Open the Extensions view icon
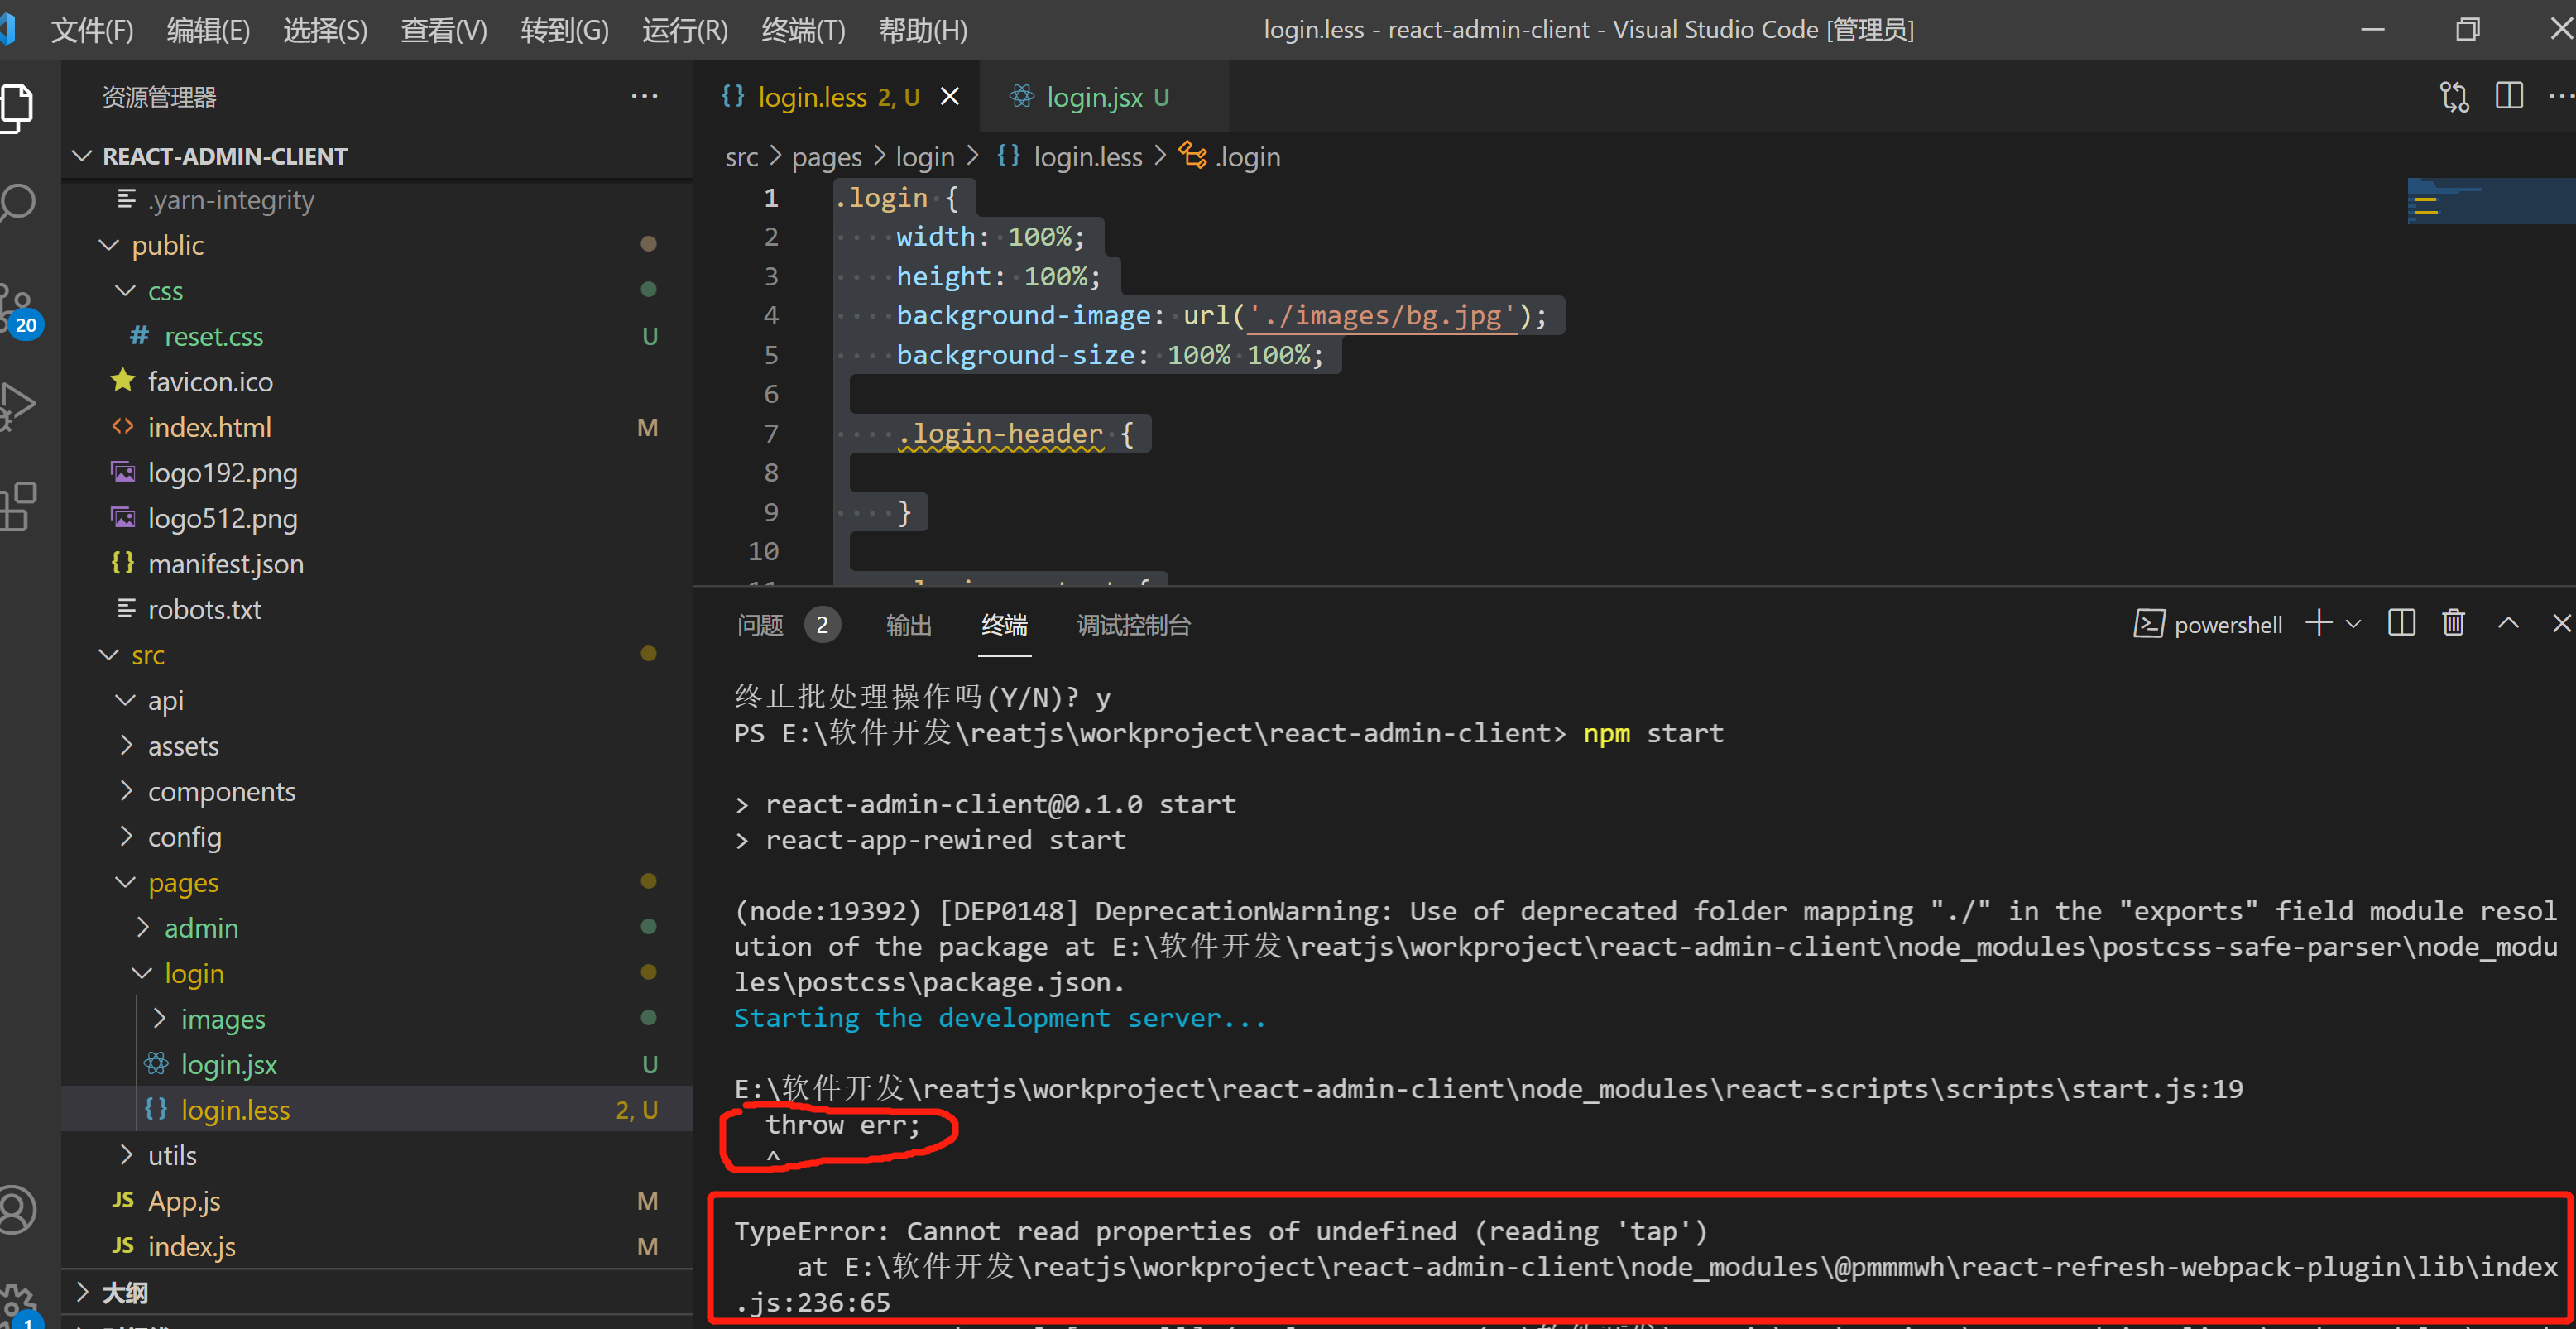Screen dimensions: 2576x1329 [x=18, y=506]
